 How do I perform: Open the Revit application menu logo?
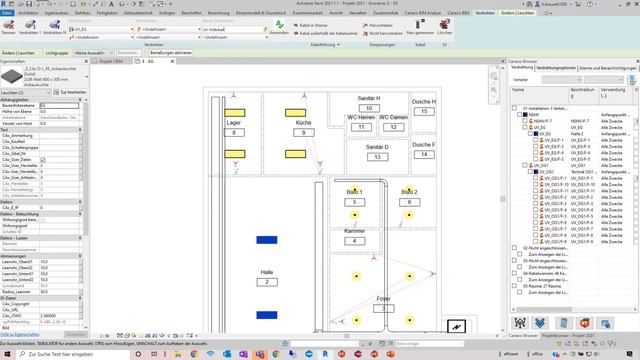click(4, 4)
